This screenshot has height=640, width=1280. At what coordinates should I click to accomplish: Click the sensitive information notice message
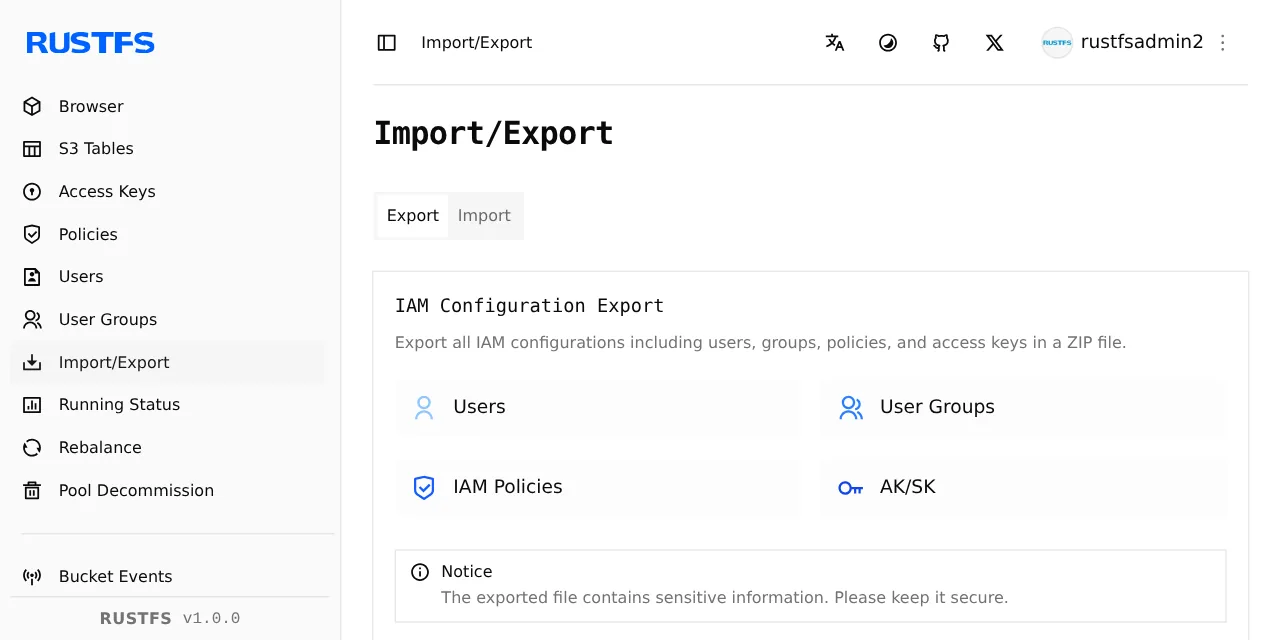[725, 598]
